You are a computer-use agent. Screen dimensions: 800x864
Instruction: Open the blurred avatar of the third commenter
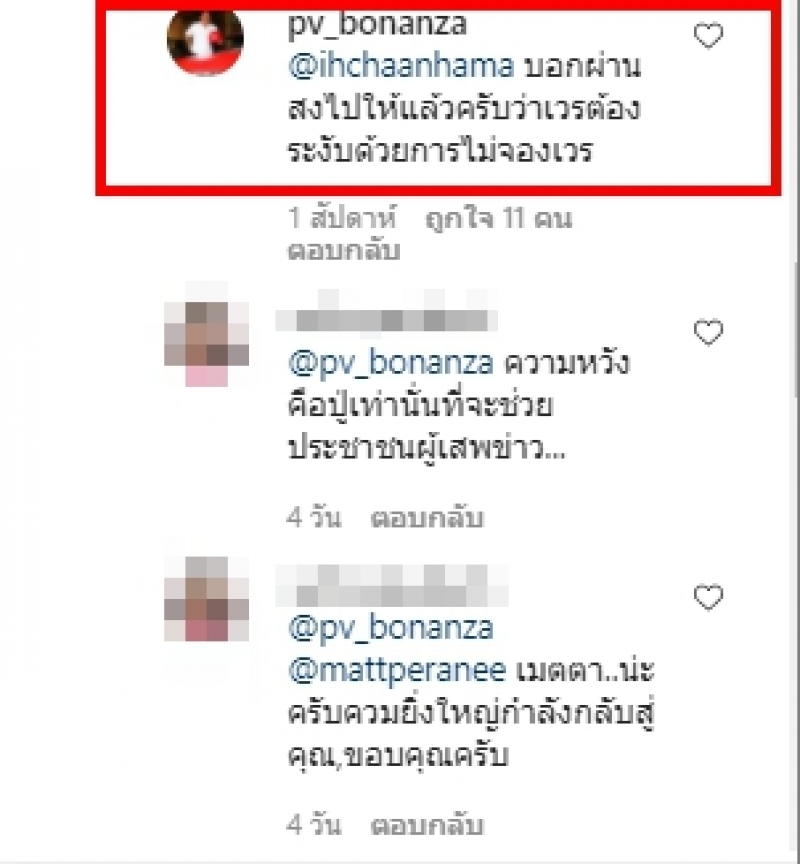click(x=207, y=598)
